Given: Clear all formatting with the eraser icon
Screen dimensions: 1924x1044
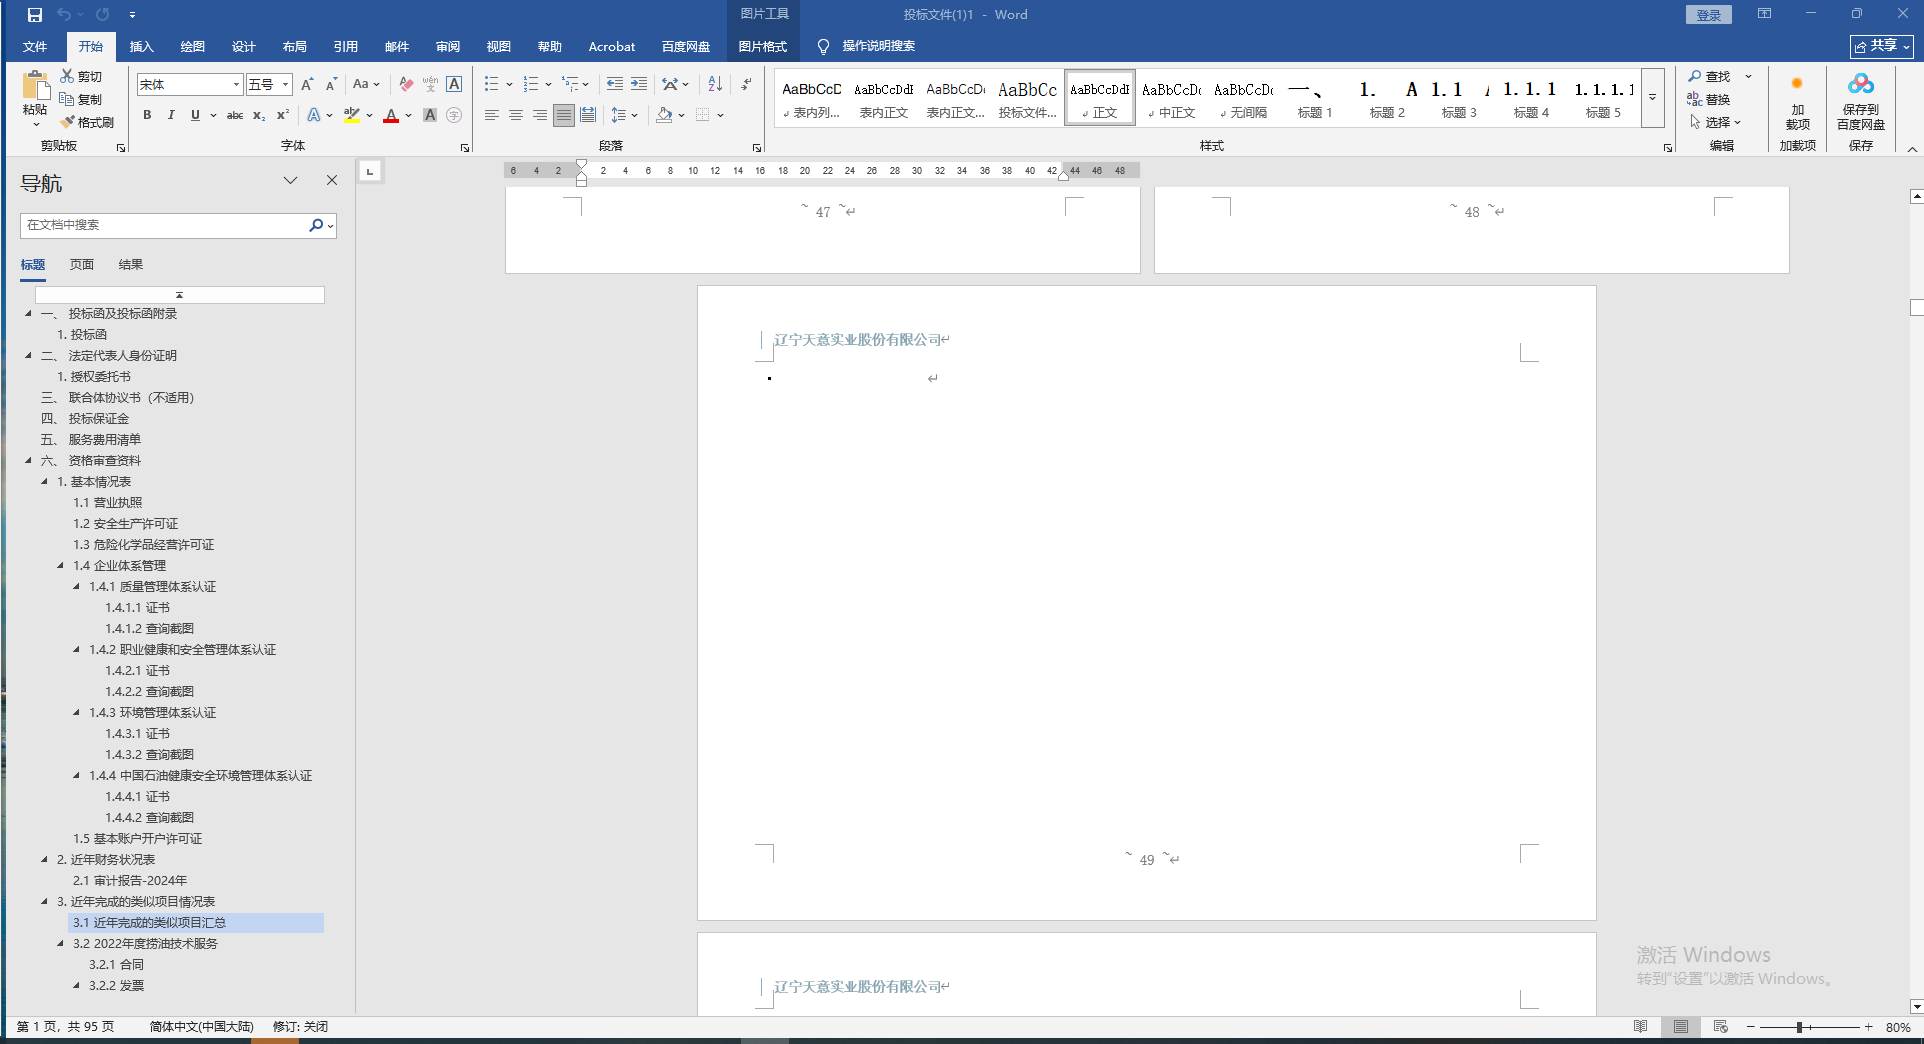Looking at the screenshot, I should click(x=406, y=84).
